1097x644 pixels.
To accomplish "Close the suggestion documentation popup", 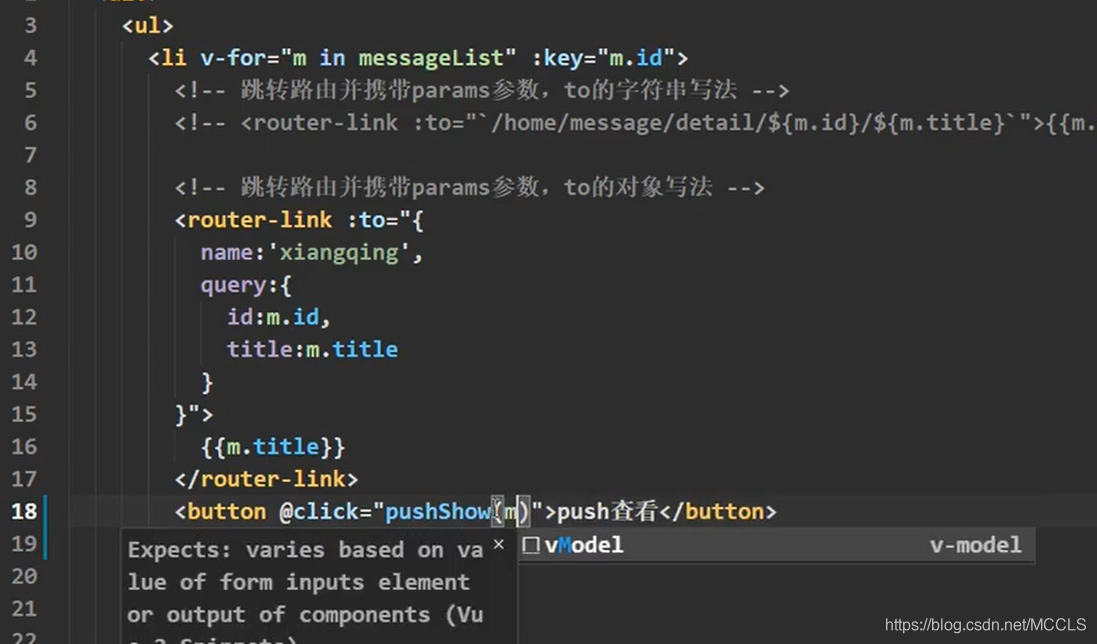I will pos(498,544).
